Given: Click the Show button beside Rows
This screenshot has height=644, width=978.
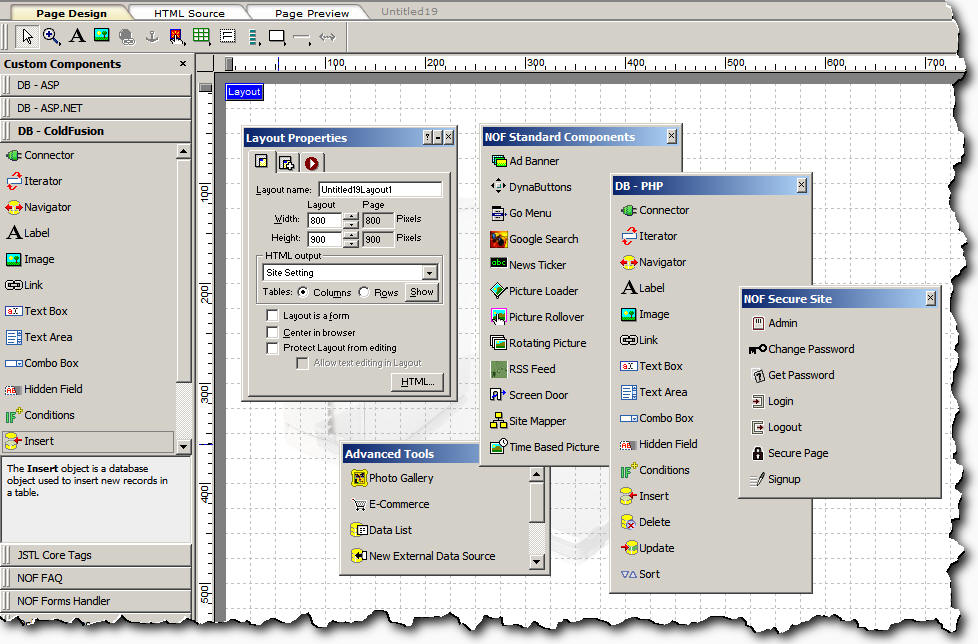Looking at the screenshot, I should pyautogui.click(x=422, y=292).
